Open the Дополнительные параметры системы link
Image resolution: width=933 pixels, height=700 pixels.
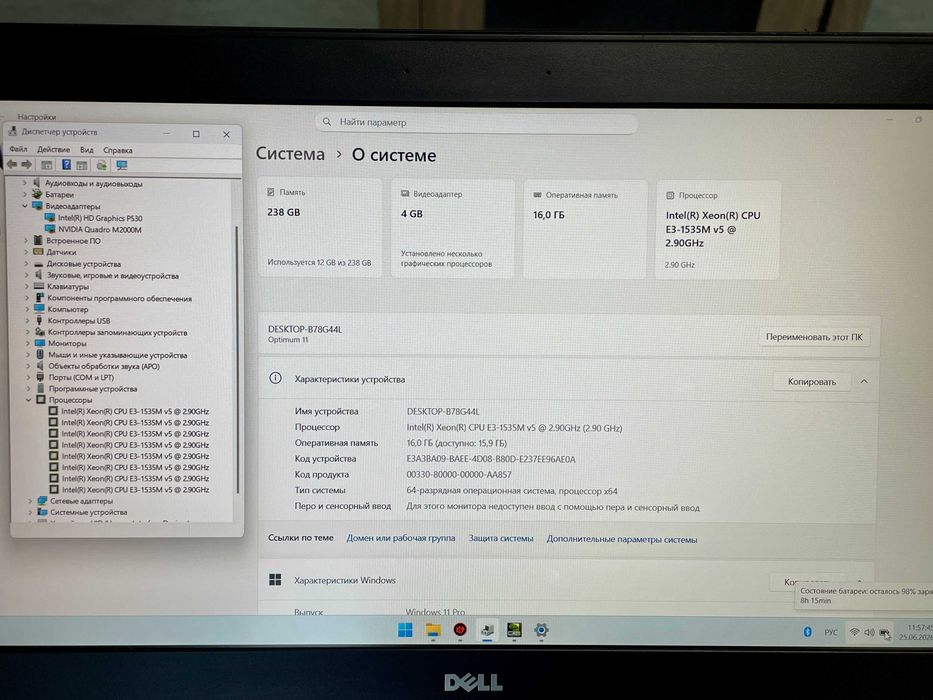click(x=622, y=539)
